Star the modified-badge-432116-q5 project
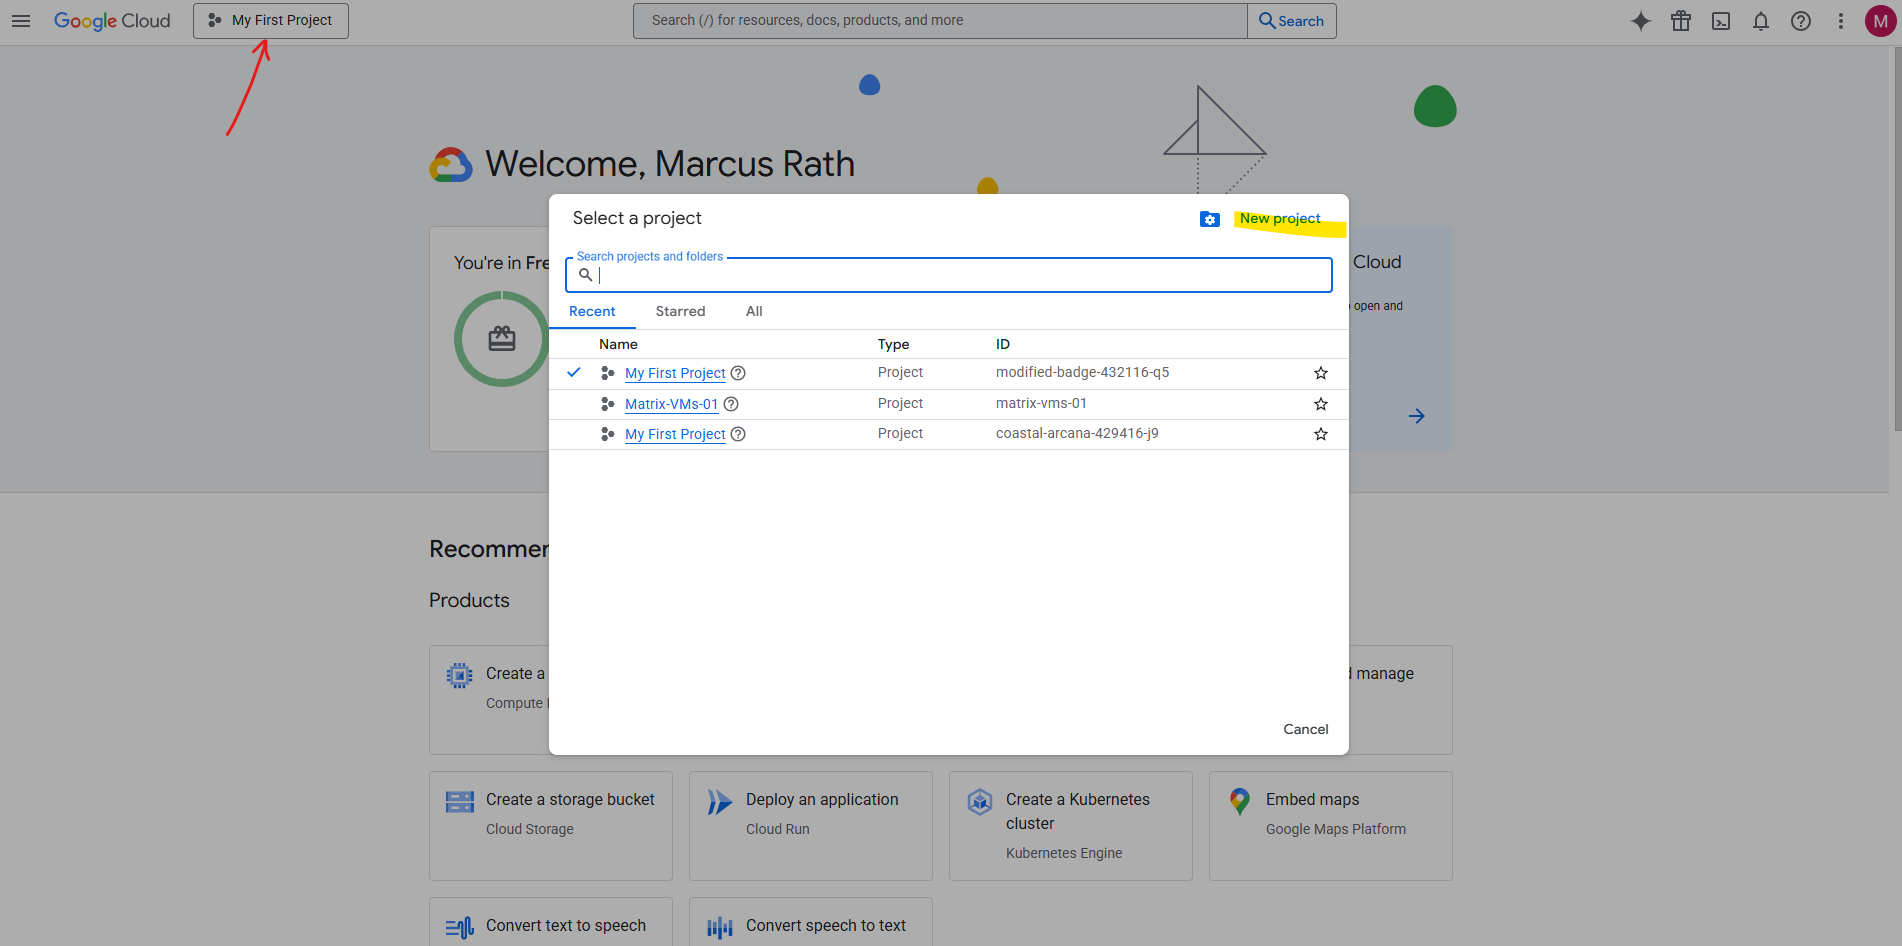Image resolution: width=1902 pixels, height=946 pixels. pos(1321,373)
